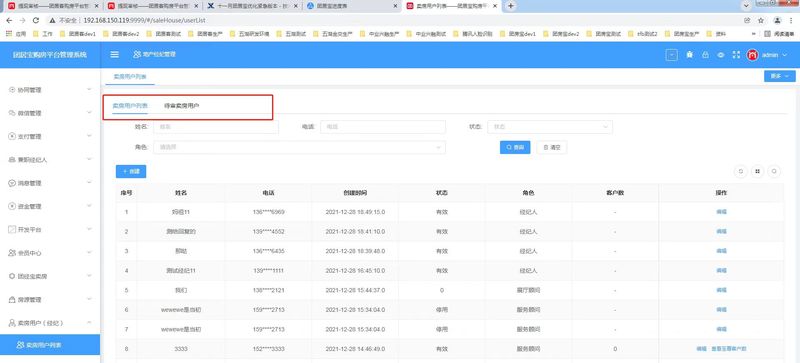Click the icon beside 房源管理 in the sidebar
800x363 pixels.
click(12, 300)
